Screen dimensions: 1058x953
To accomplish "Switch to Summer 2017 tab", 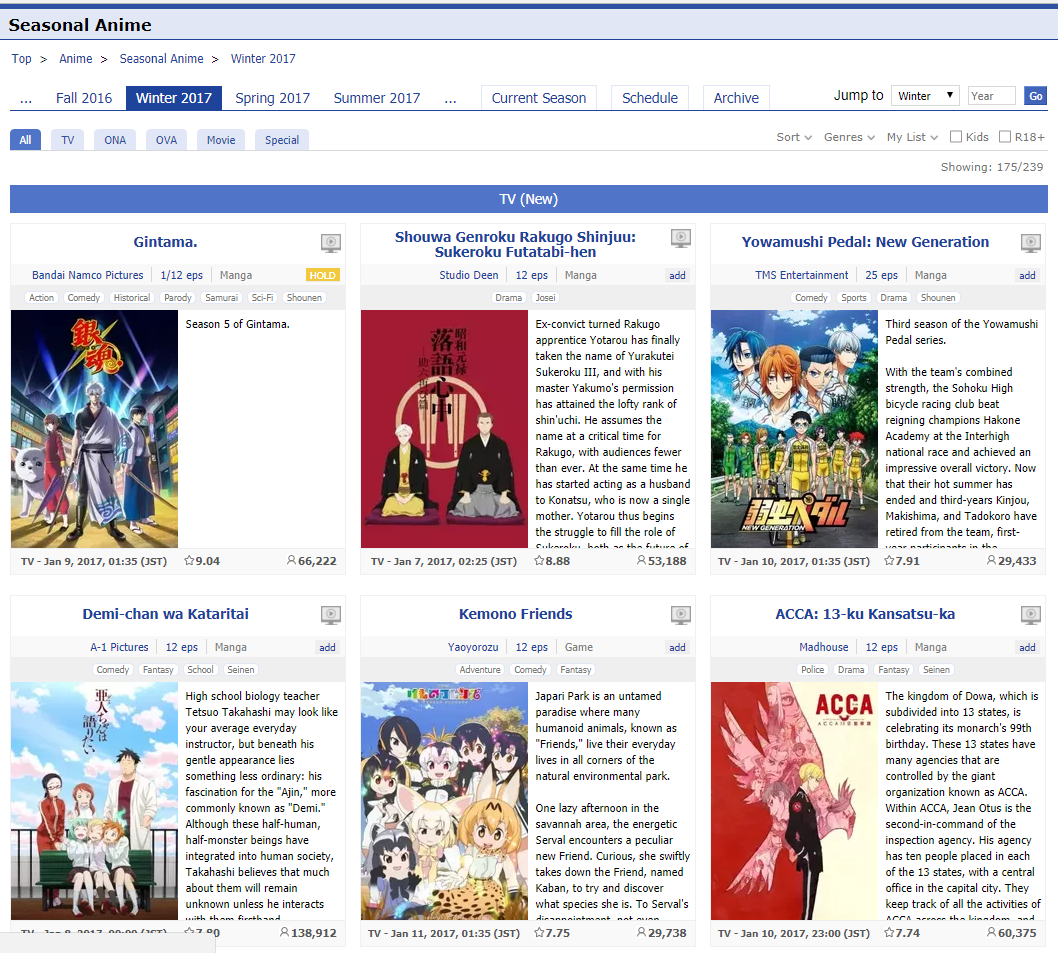I will 377,99.
